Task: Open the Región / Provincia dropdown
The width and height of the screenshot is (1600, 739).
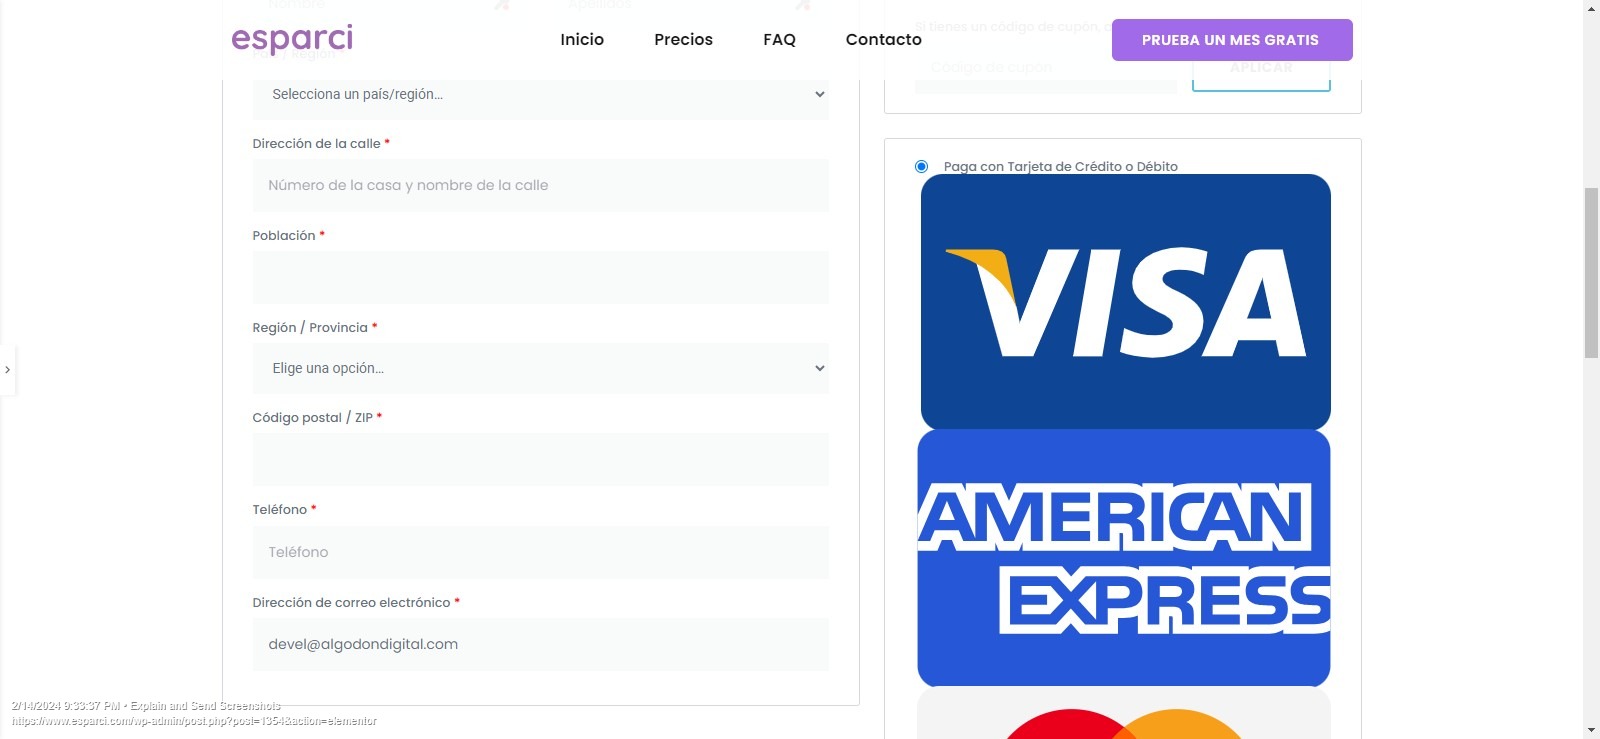Action: pos(540,368)
